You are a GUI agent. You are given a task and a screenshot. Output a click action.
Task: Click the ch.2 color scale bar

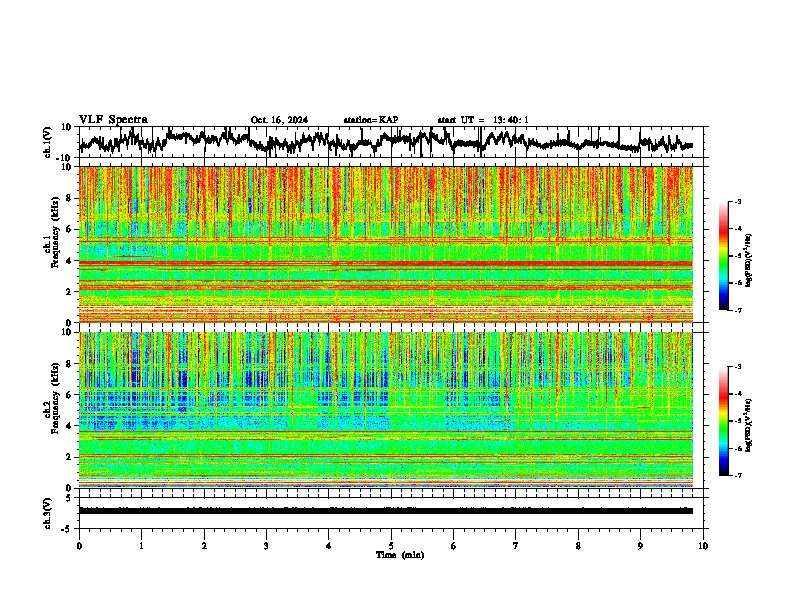tap(723, 421)
